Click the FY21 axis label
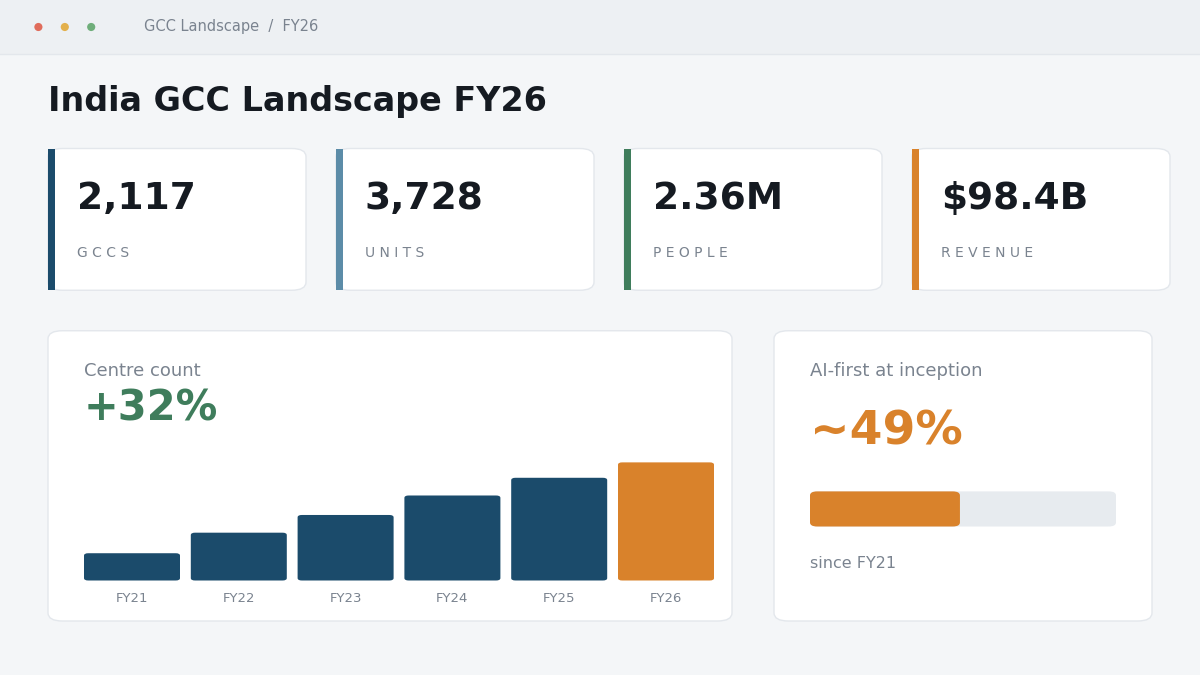 132,598
